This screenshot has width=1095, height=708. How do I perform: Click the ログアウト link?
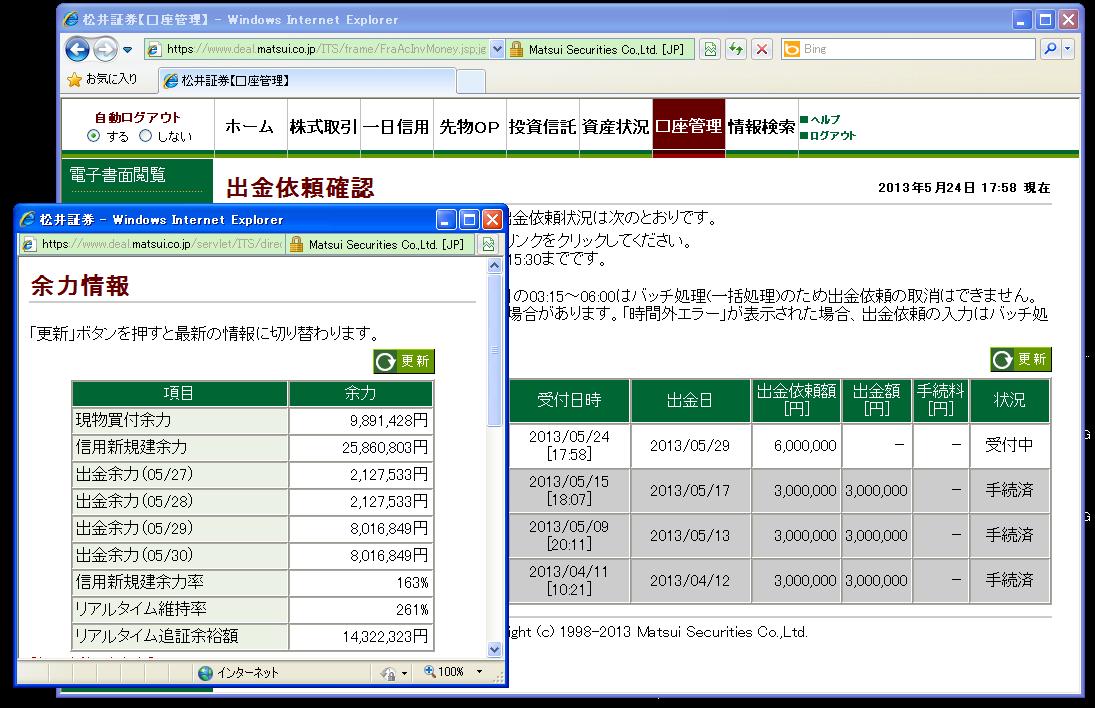pyautogui.click(x=832, y=136)
